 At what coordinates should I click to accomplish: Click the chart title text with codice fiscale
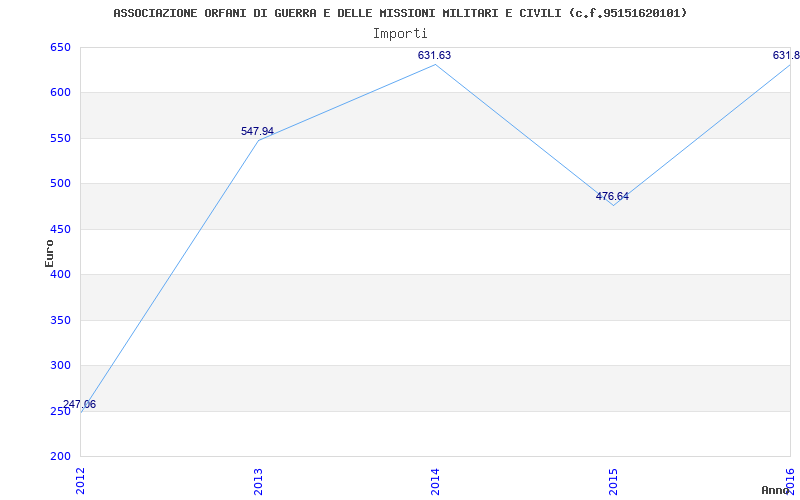click(400, 13)
